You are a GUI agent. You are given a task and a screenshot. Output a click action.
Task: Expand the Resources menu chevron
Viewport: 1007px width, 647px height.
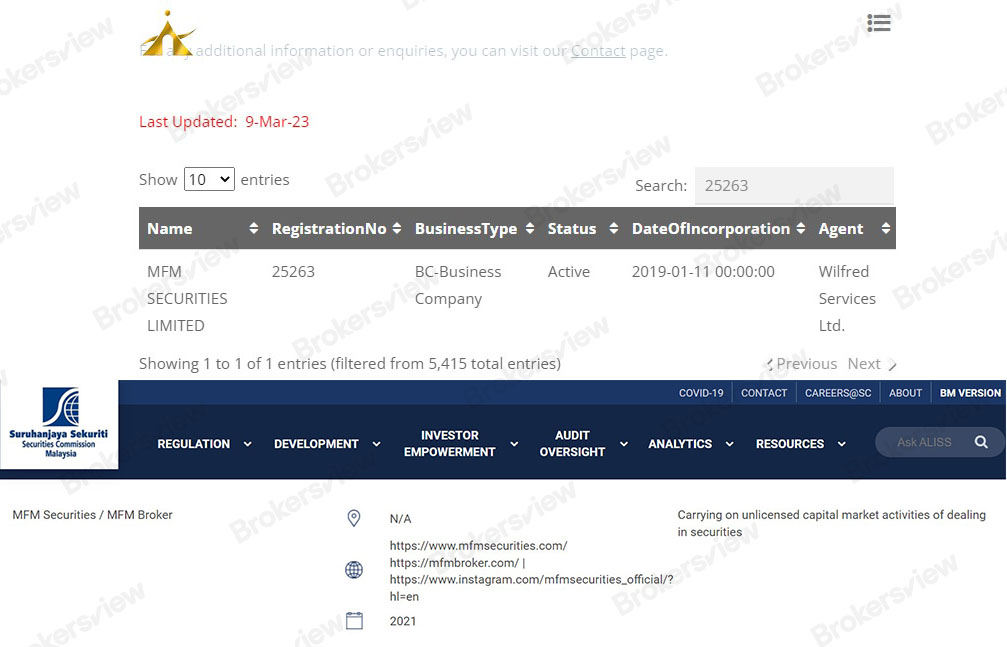click(x=841, y=444)
